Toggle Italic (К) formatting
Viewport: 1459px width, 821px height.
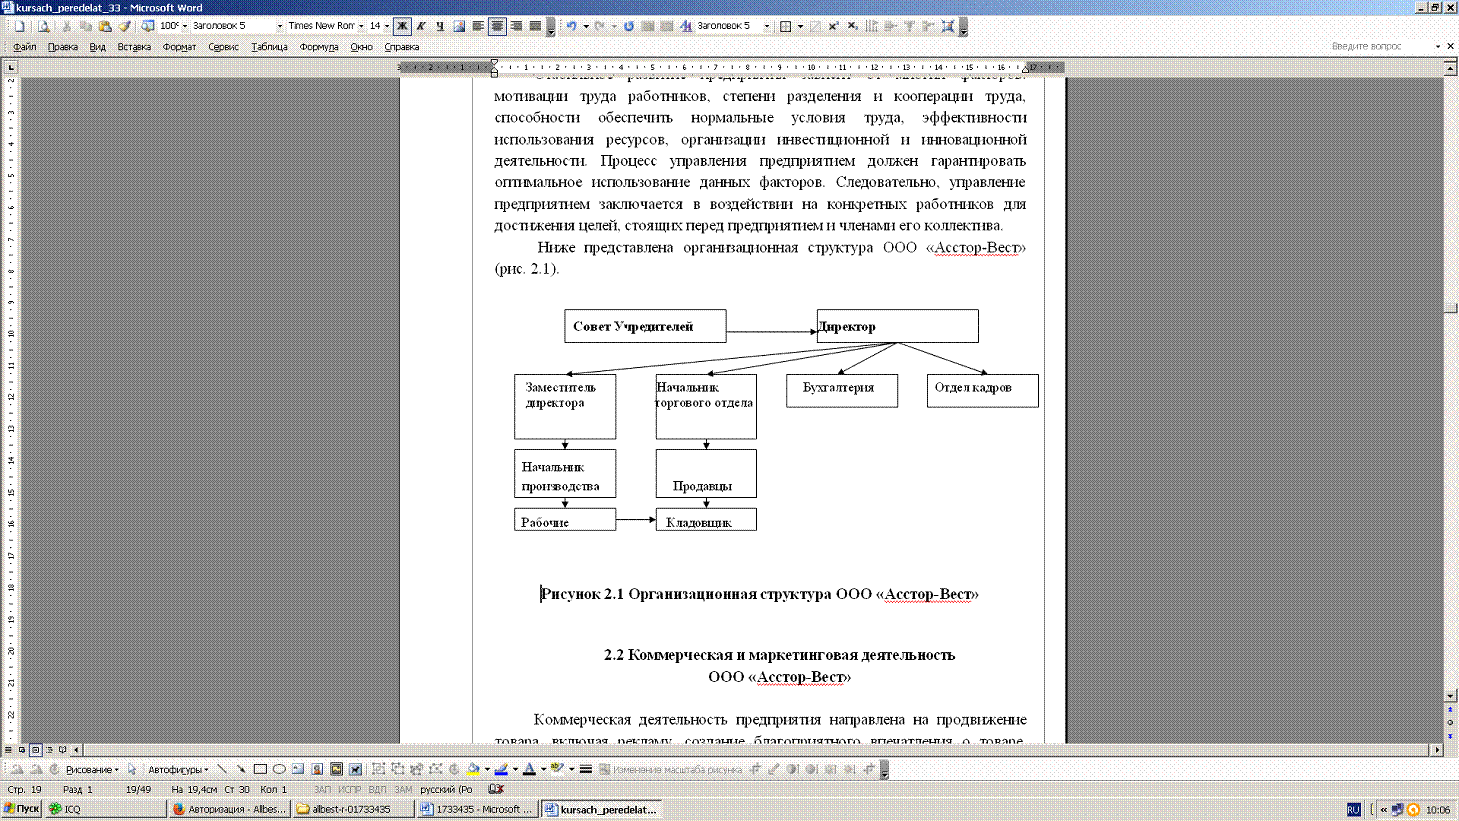click(421, 26)
